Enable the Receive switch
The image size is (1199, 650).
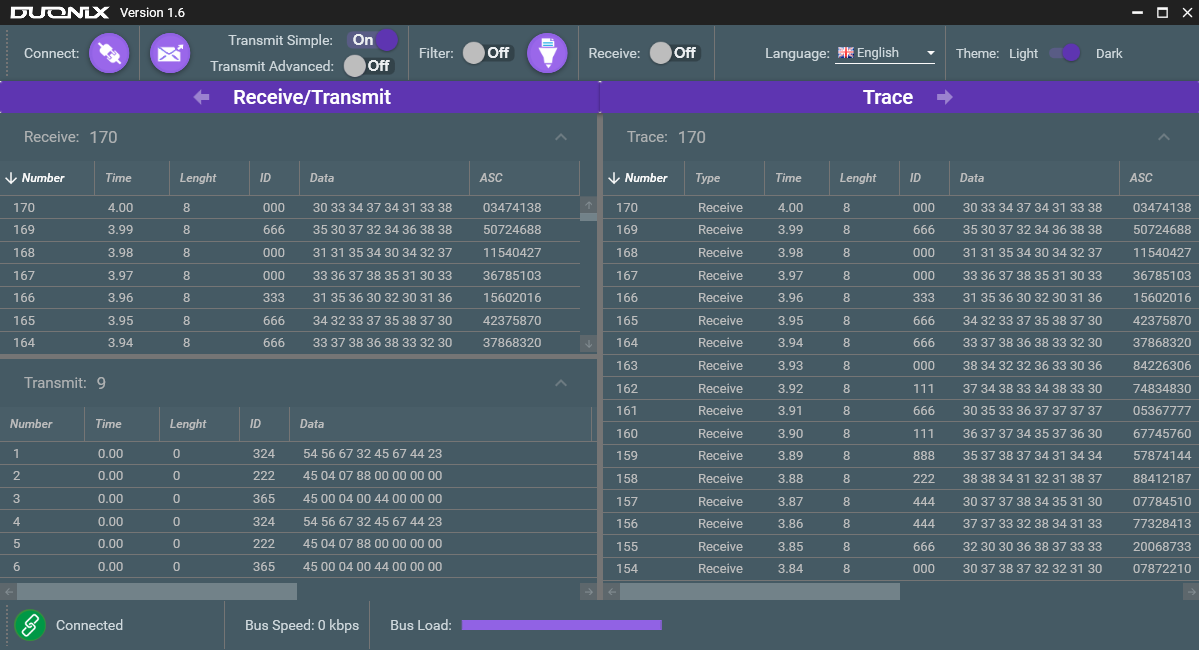pos(674,53)
